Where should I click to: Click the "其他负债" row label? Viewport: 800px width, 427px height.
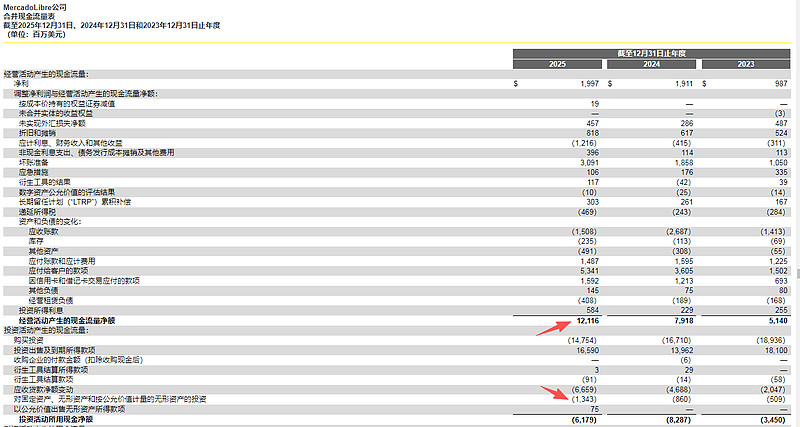[x=43, y=291]
